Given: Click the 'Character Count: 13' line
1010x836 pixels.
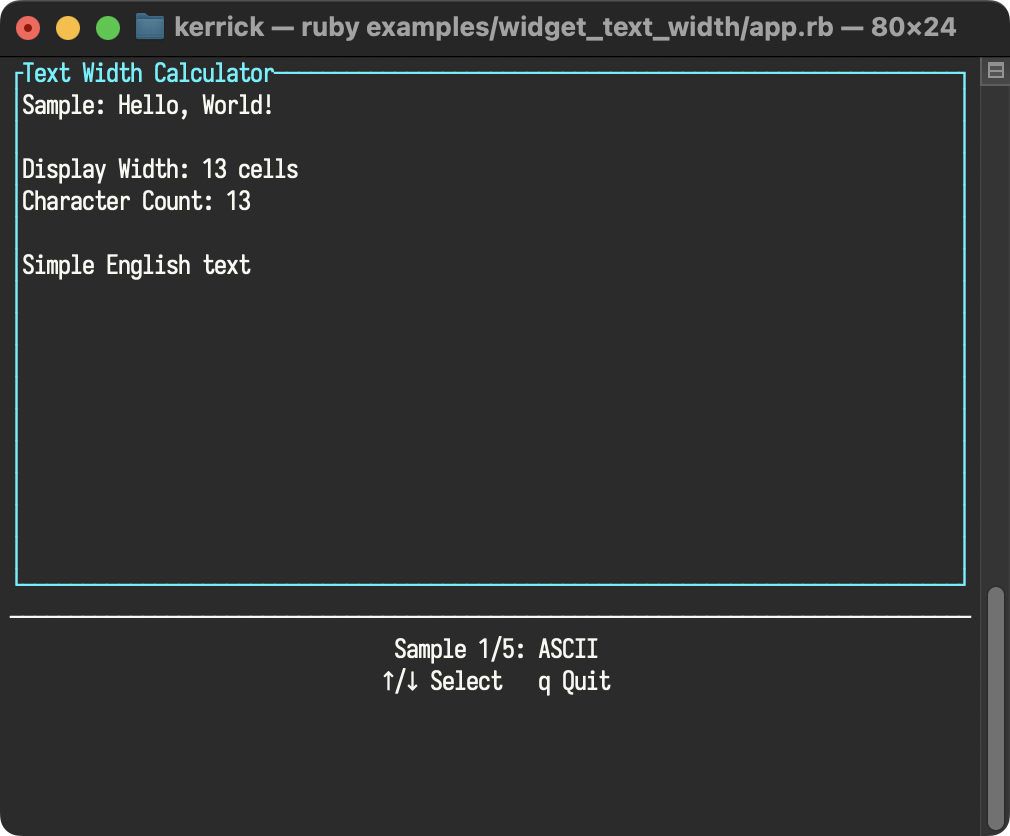Looking at the screenshot, I should [137, 201].
